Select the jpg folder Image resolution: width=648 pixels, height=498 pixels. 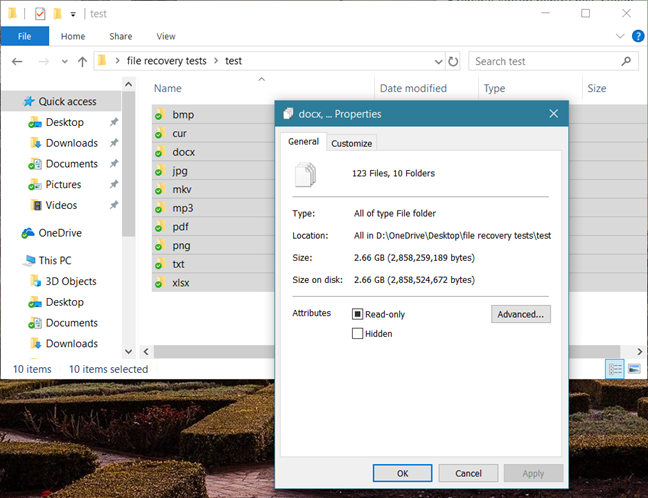[x=180, y=171]
